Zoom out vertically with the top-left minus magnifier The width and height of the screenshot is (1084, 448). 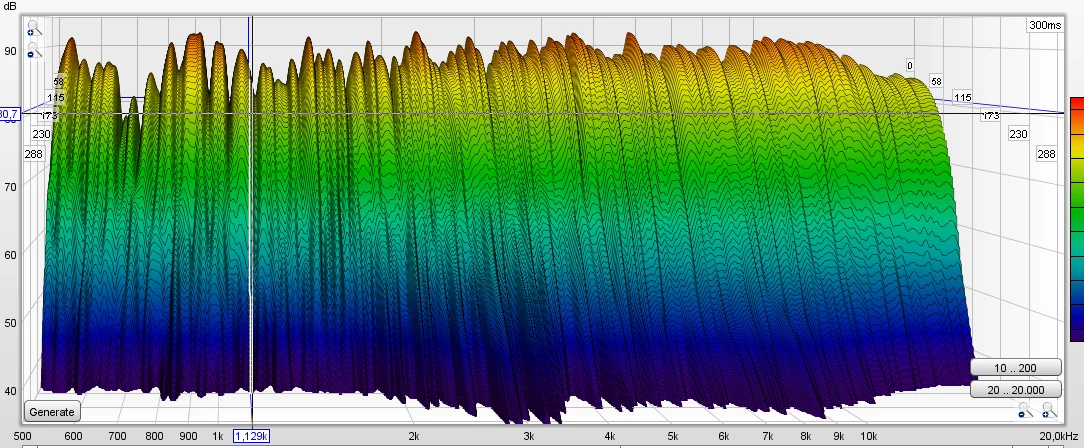click(x=34, y=50)
